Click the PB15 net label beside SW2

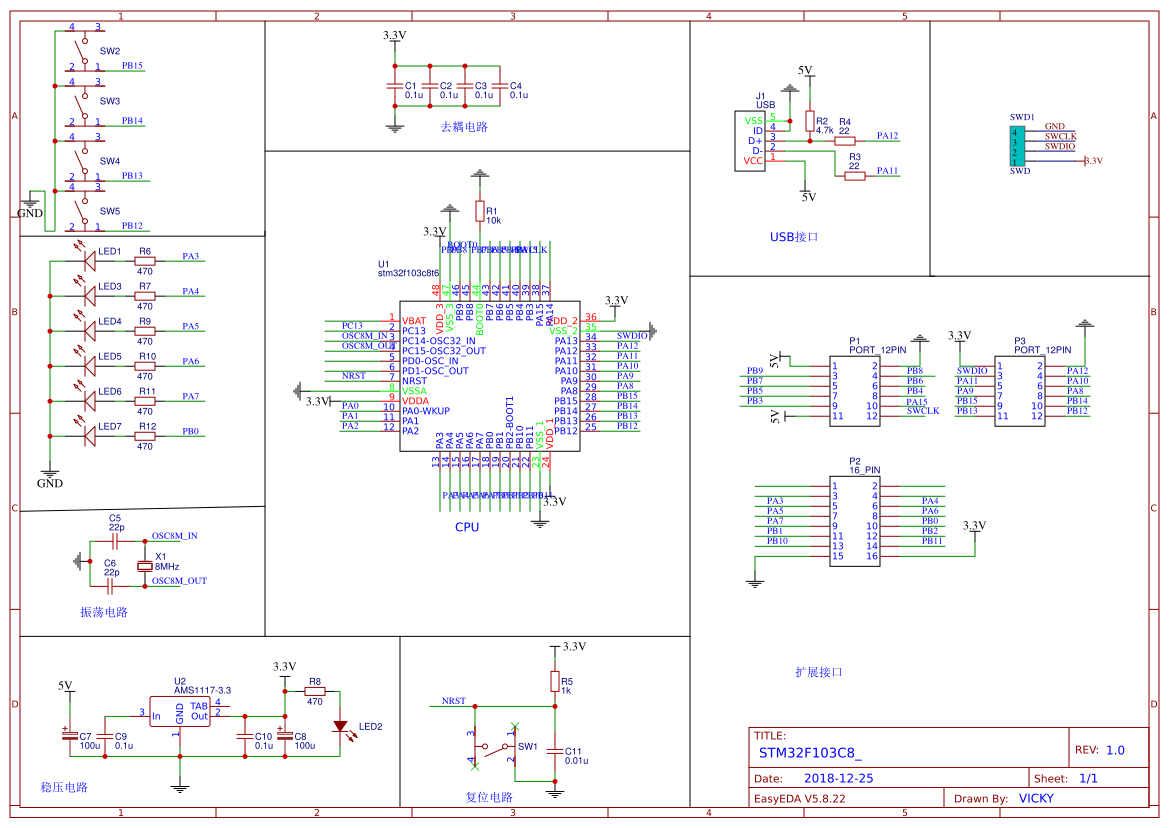(132, 66)
